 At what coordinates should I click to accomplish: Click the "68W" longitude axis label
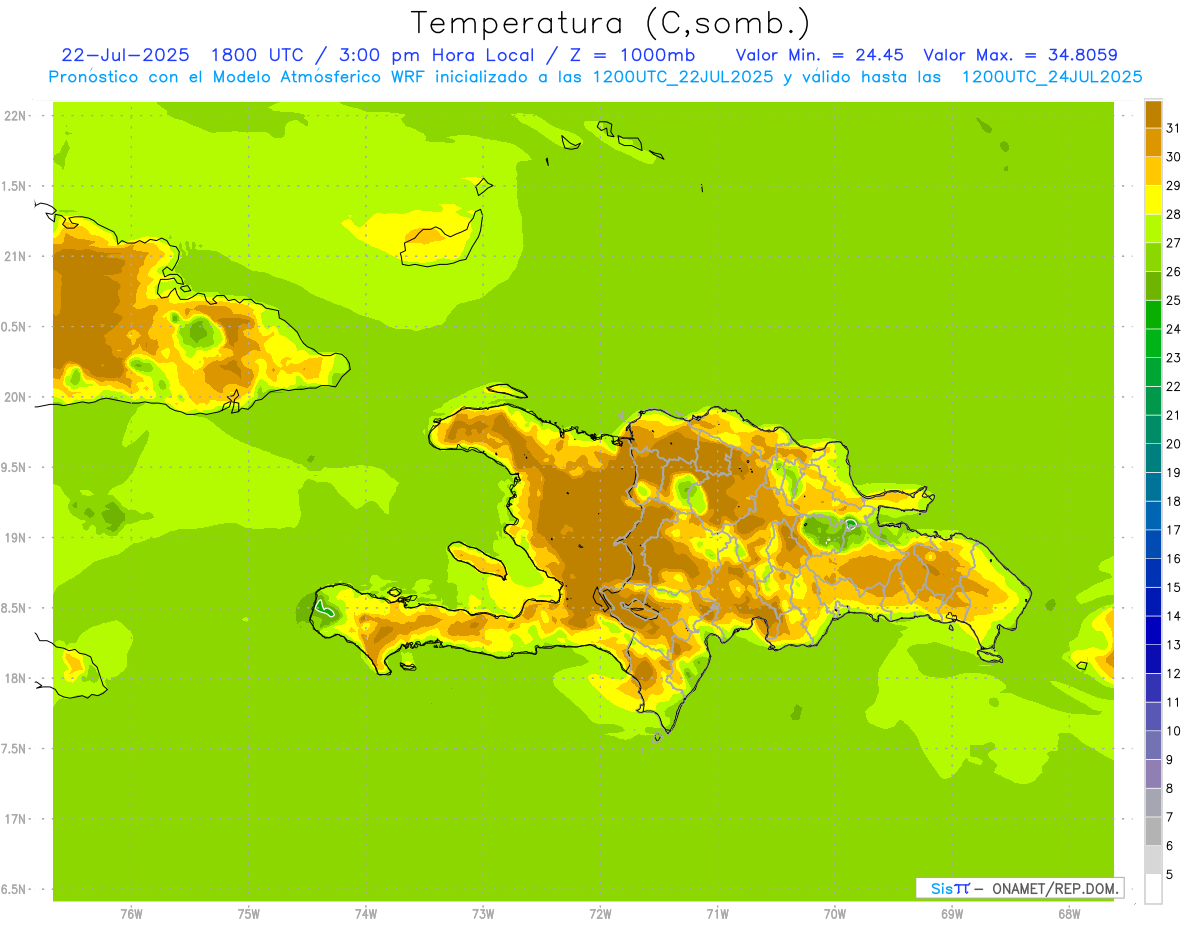[1069, 913]
